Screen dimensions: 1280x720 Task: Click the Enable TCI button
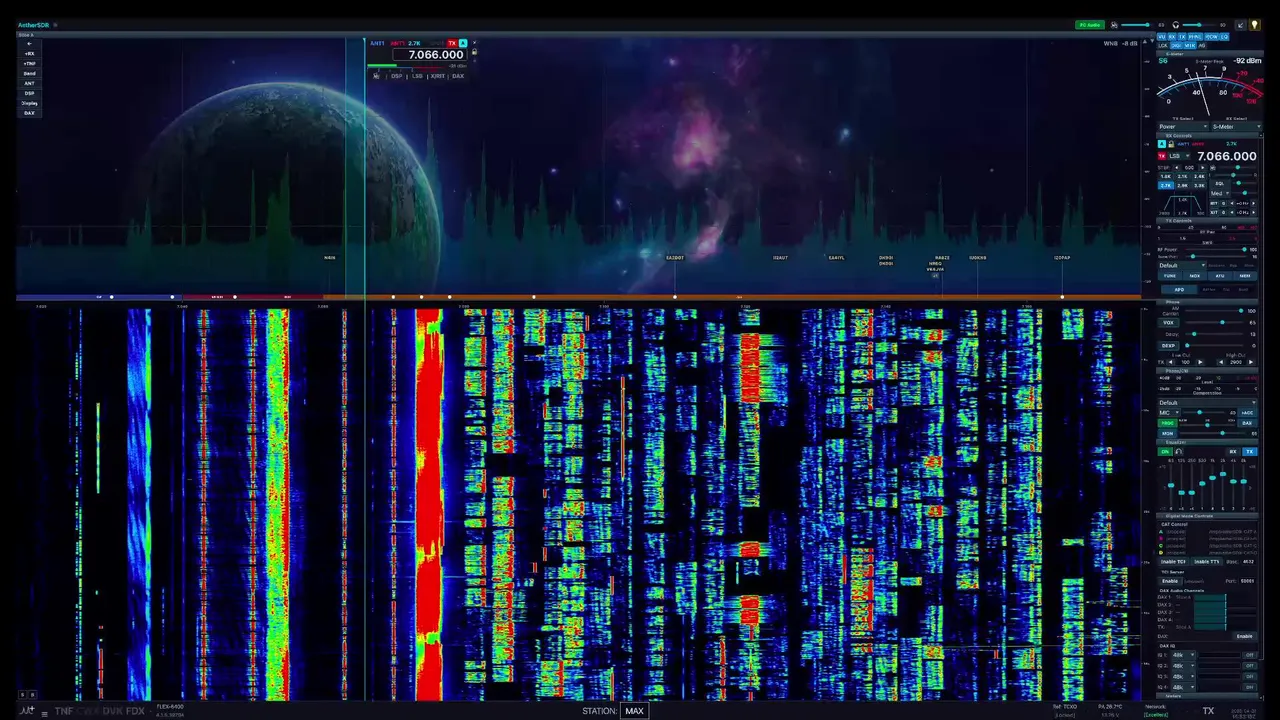1172,562
